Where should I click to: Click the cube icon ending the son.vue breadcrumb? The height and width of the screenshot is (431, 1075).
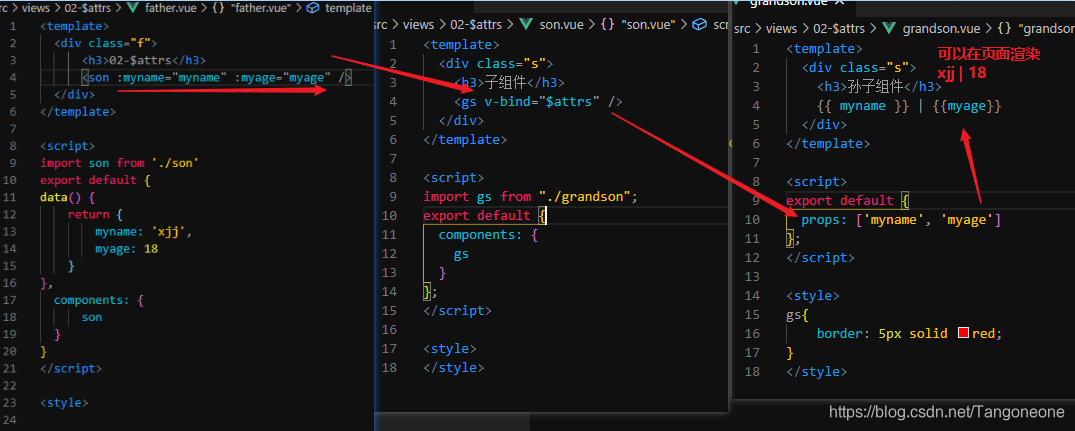coord(699,24)
